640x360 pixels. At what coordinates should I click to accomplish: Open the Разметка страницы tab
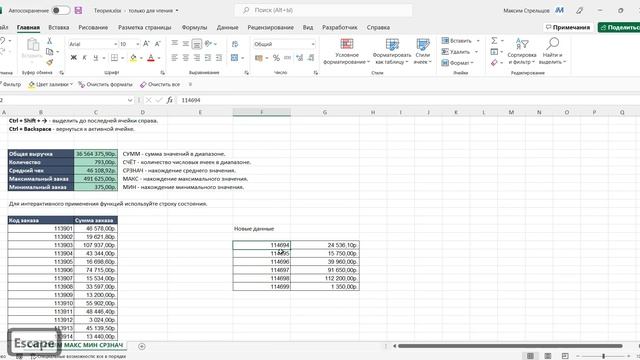144,27
